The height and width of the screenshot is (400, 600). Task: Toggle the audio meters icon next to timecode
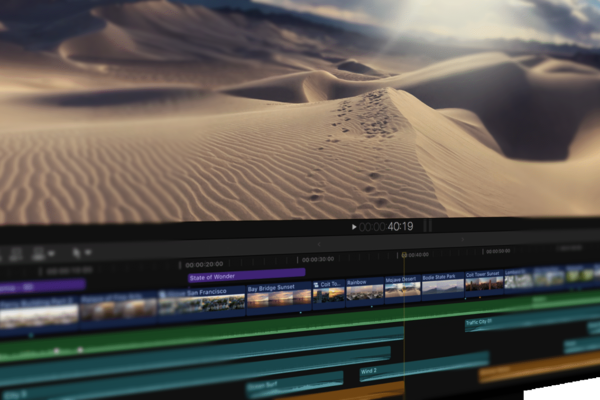[x=428, y=226]
